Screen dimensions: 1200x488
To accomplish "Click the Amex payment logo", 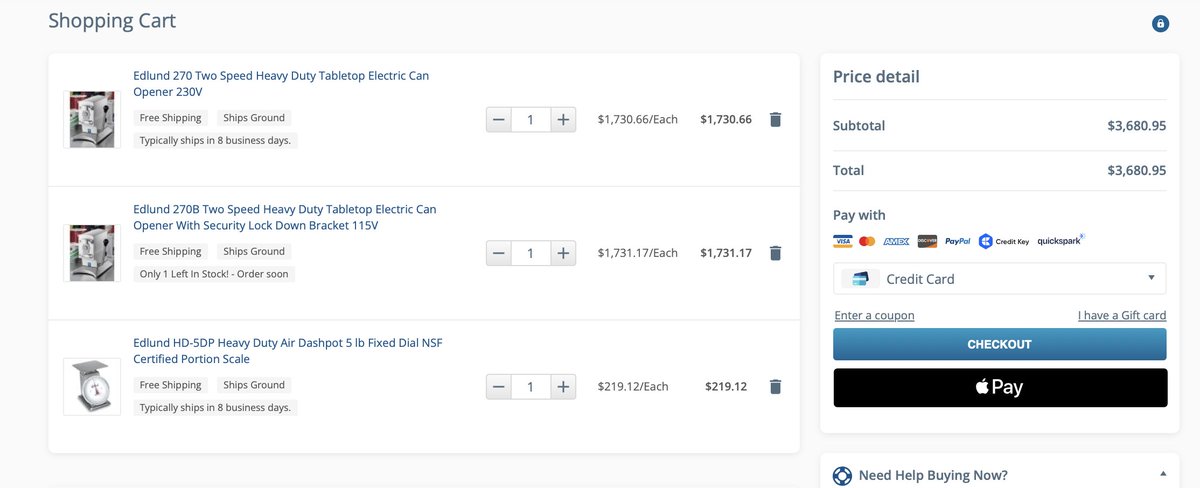I will [896, 241].
